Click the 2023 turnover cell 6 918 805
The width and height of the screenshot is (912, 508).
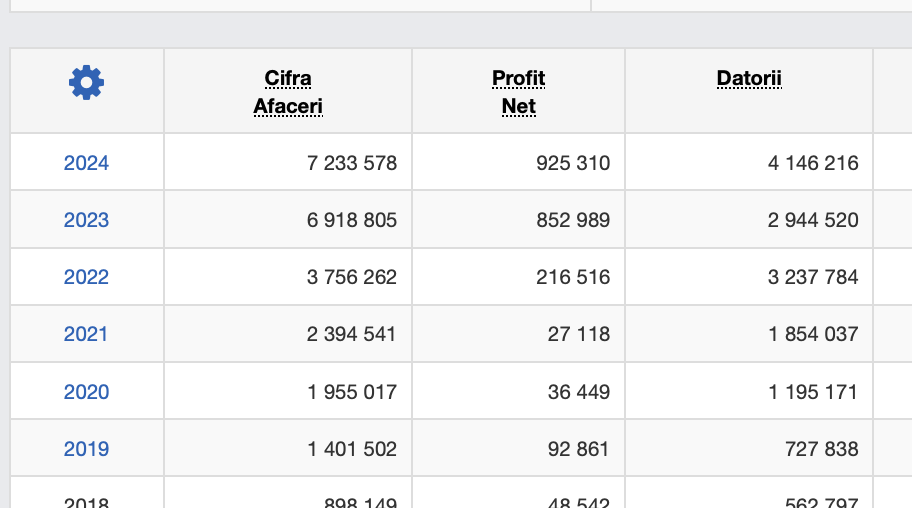[x=352, y=220]
